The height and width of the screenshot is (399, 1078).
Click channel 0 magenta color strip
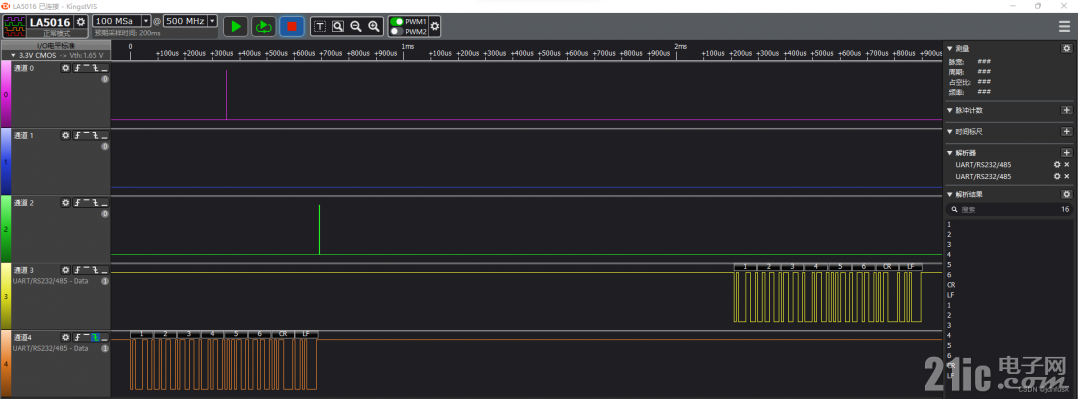click(6, 94)
